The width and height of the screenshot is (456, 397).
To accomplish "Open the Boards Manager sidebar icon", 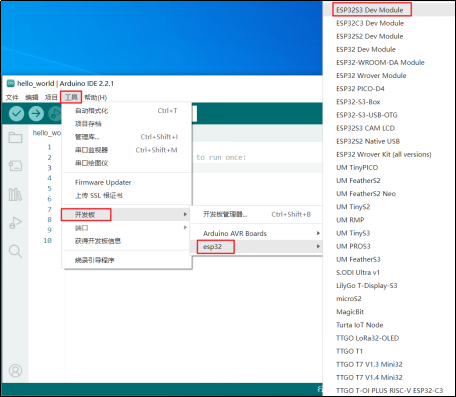I will coord(15,166).
